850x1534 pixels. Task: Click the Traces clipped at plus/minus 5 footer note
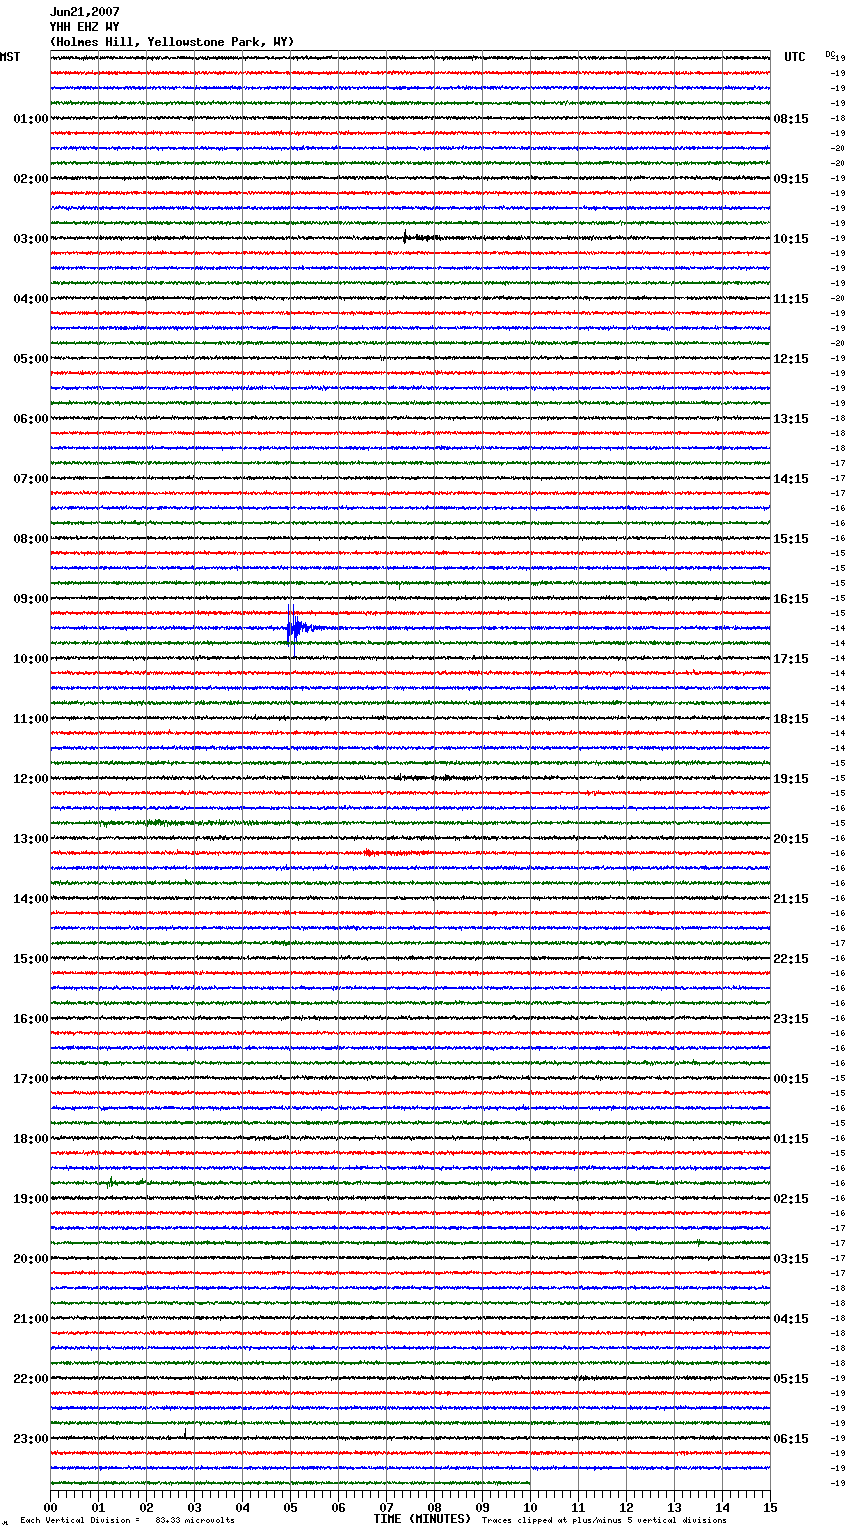pyautogui.click(x=604, y=1521)
